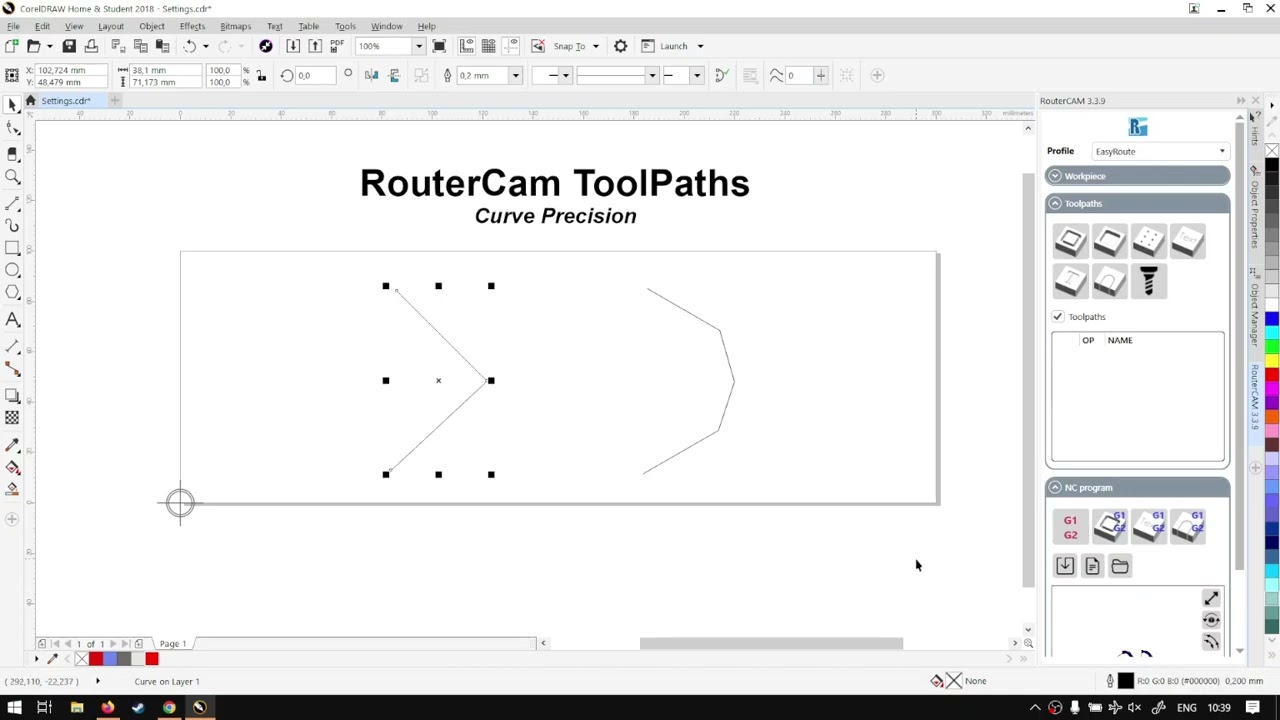Toggle the Show guidelines button

click(x=511, y=46)
